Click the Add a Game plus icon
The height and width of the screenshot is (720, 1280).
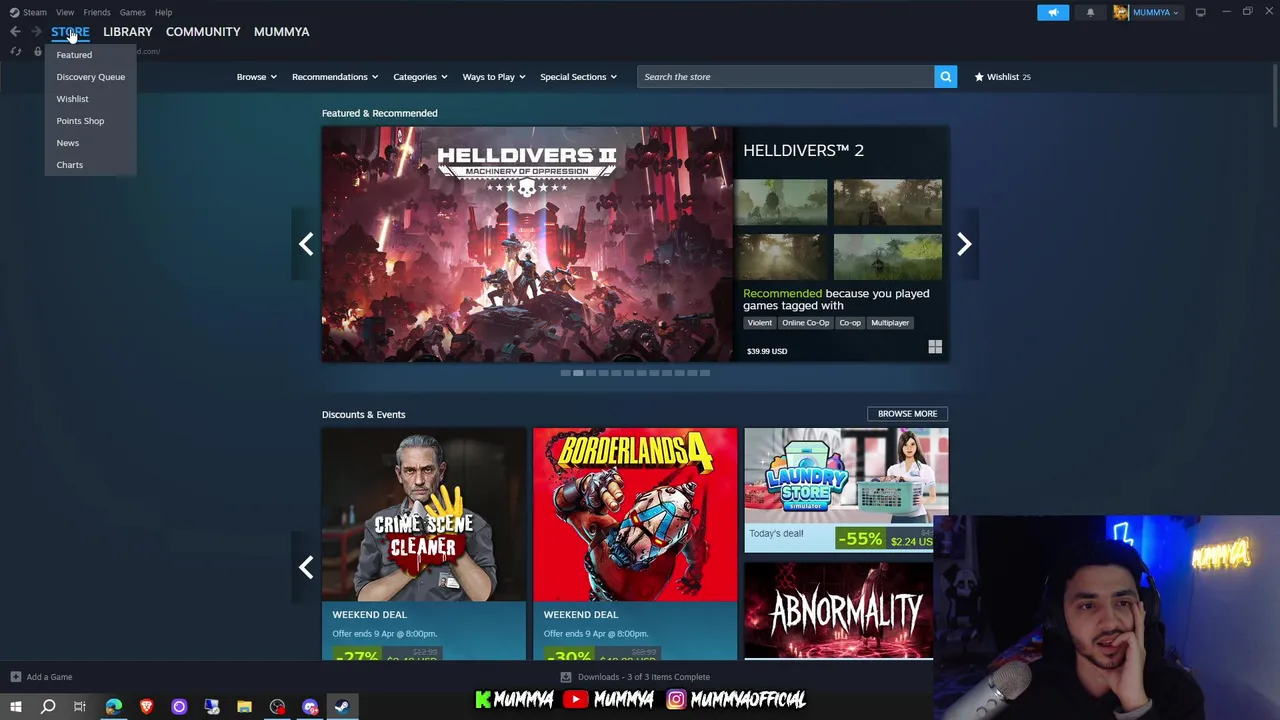point(15,677)
